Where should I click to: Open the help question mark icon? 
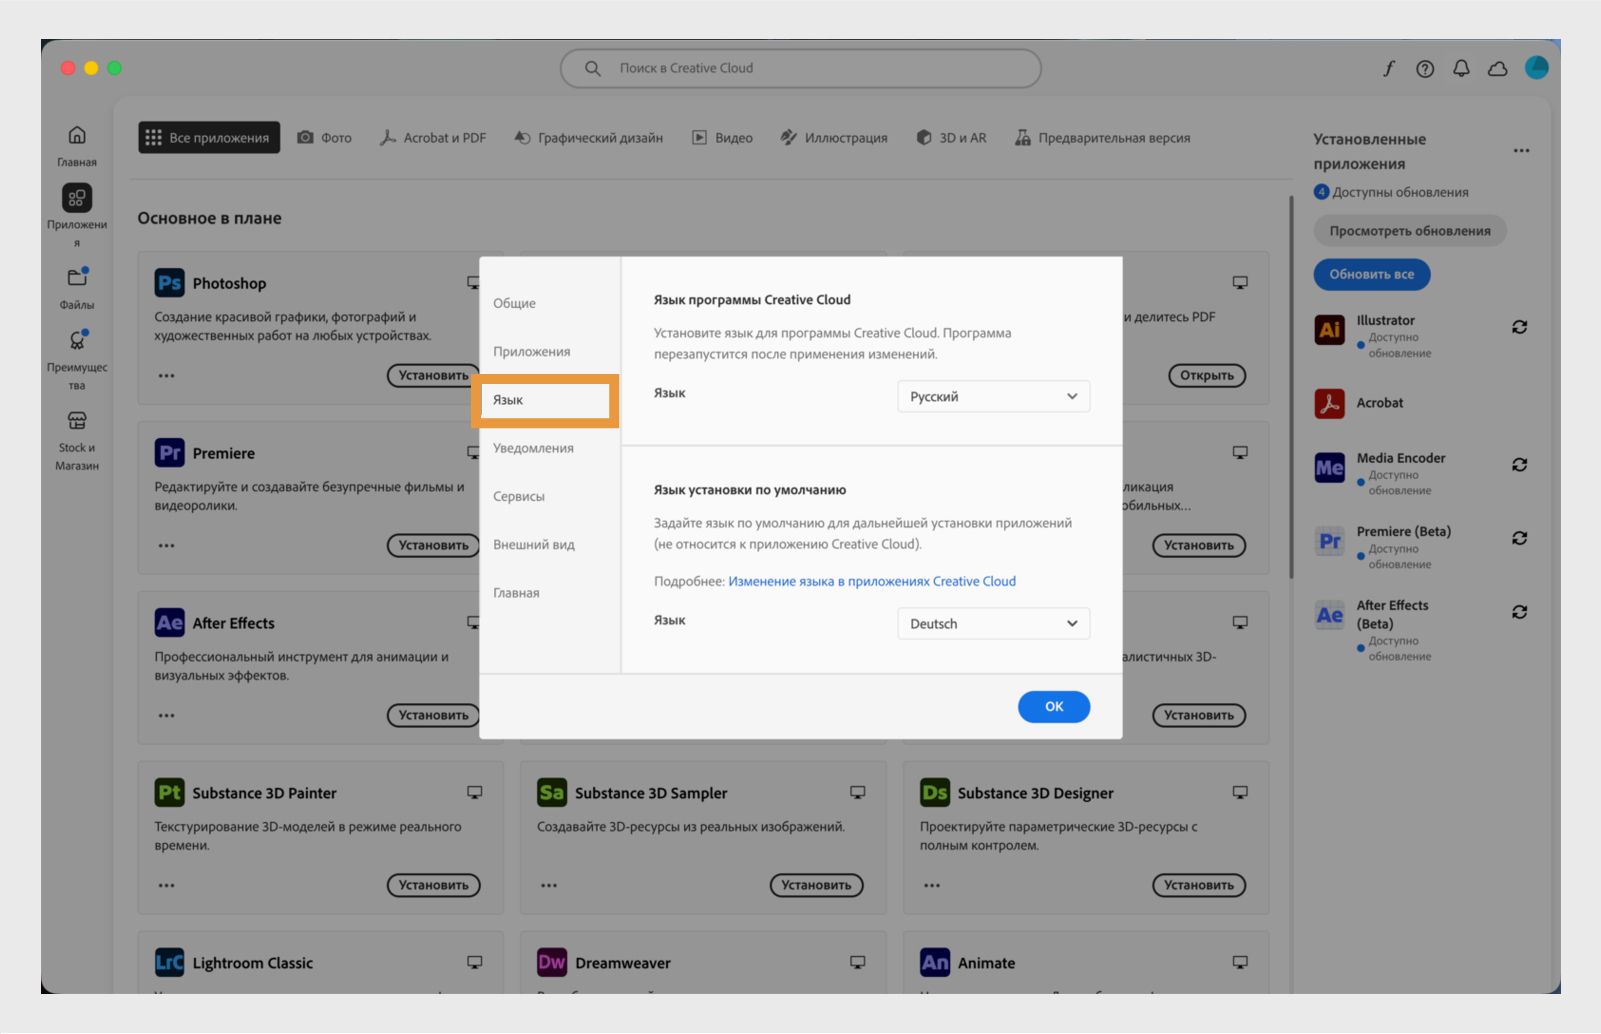pos(1425,68)
